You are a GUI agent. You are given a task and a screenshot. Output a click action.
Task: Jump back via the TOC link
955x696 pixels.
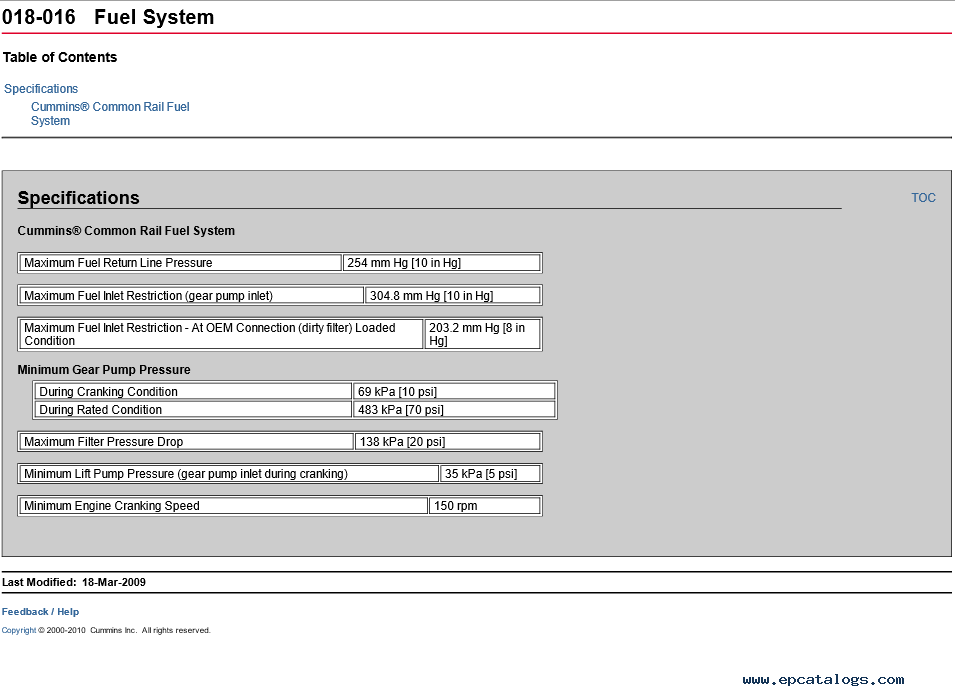click(923, 198)
